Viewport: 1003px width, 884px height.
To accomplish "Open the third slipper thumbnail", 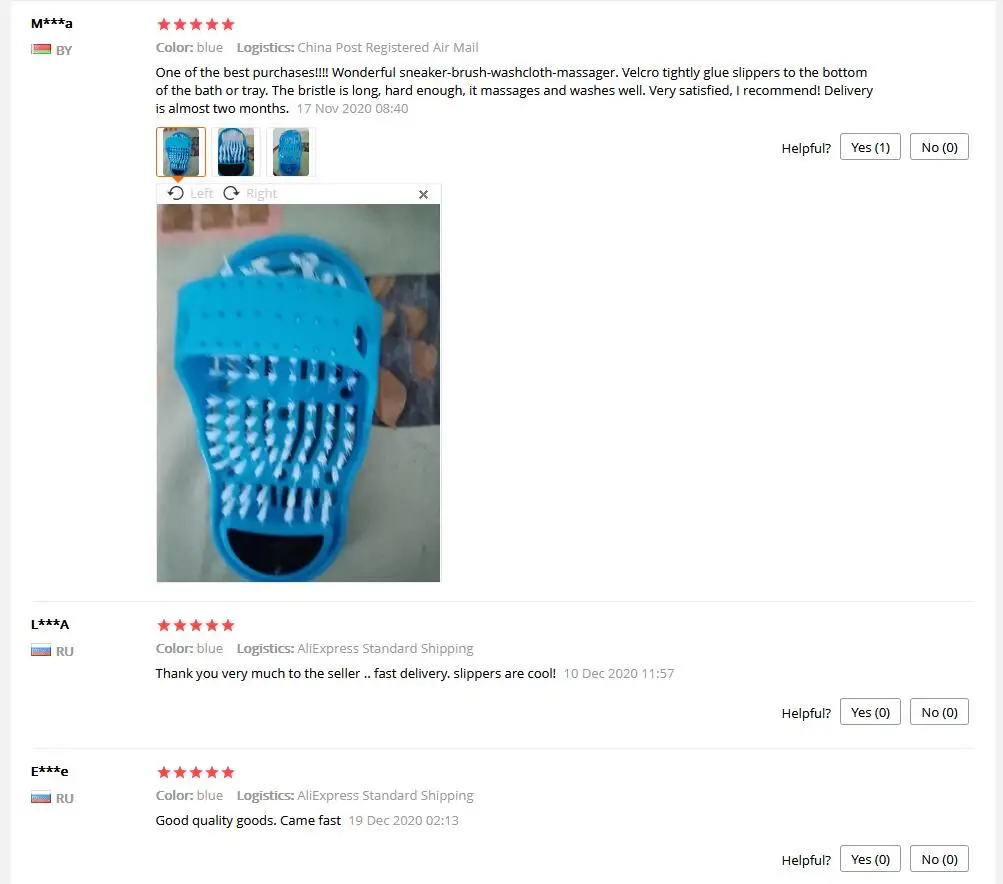I will point(291,152).
